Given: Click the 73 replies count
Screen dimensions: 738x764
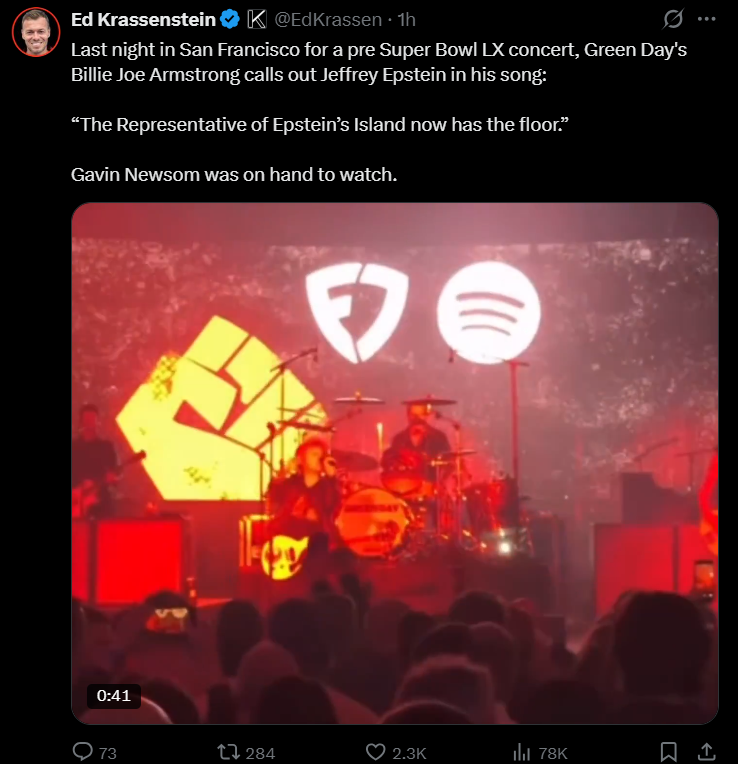Looking at the screenshot, I should (x=108, y=753).
